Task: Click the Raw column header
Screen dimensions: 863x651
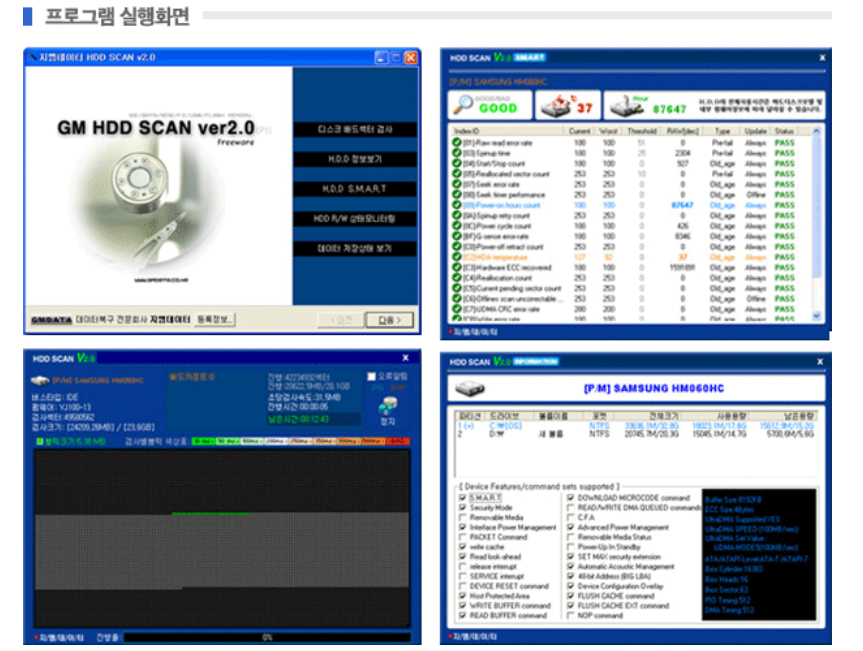Action: click(682, 131)
